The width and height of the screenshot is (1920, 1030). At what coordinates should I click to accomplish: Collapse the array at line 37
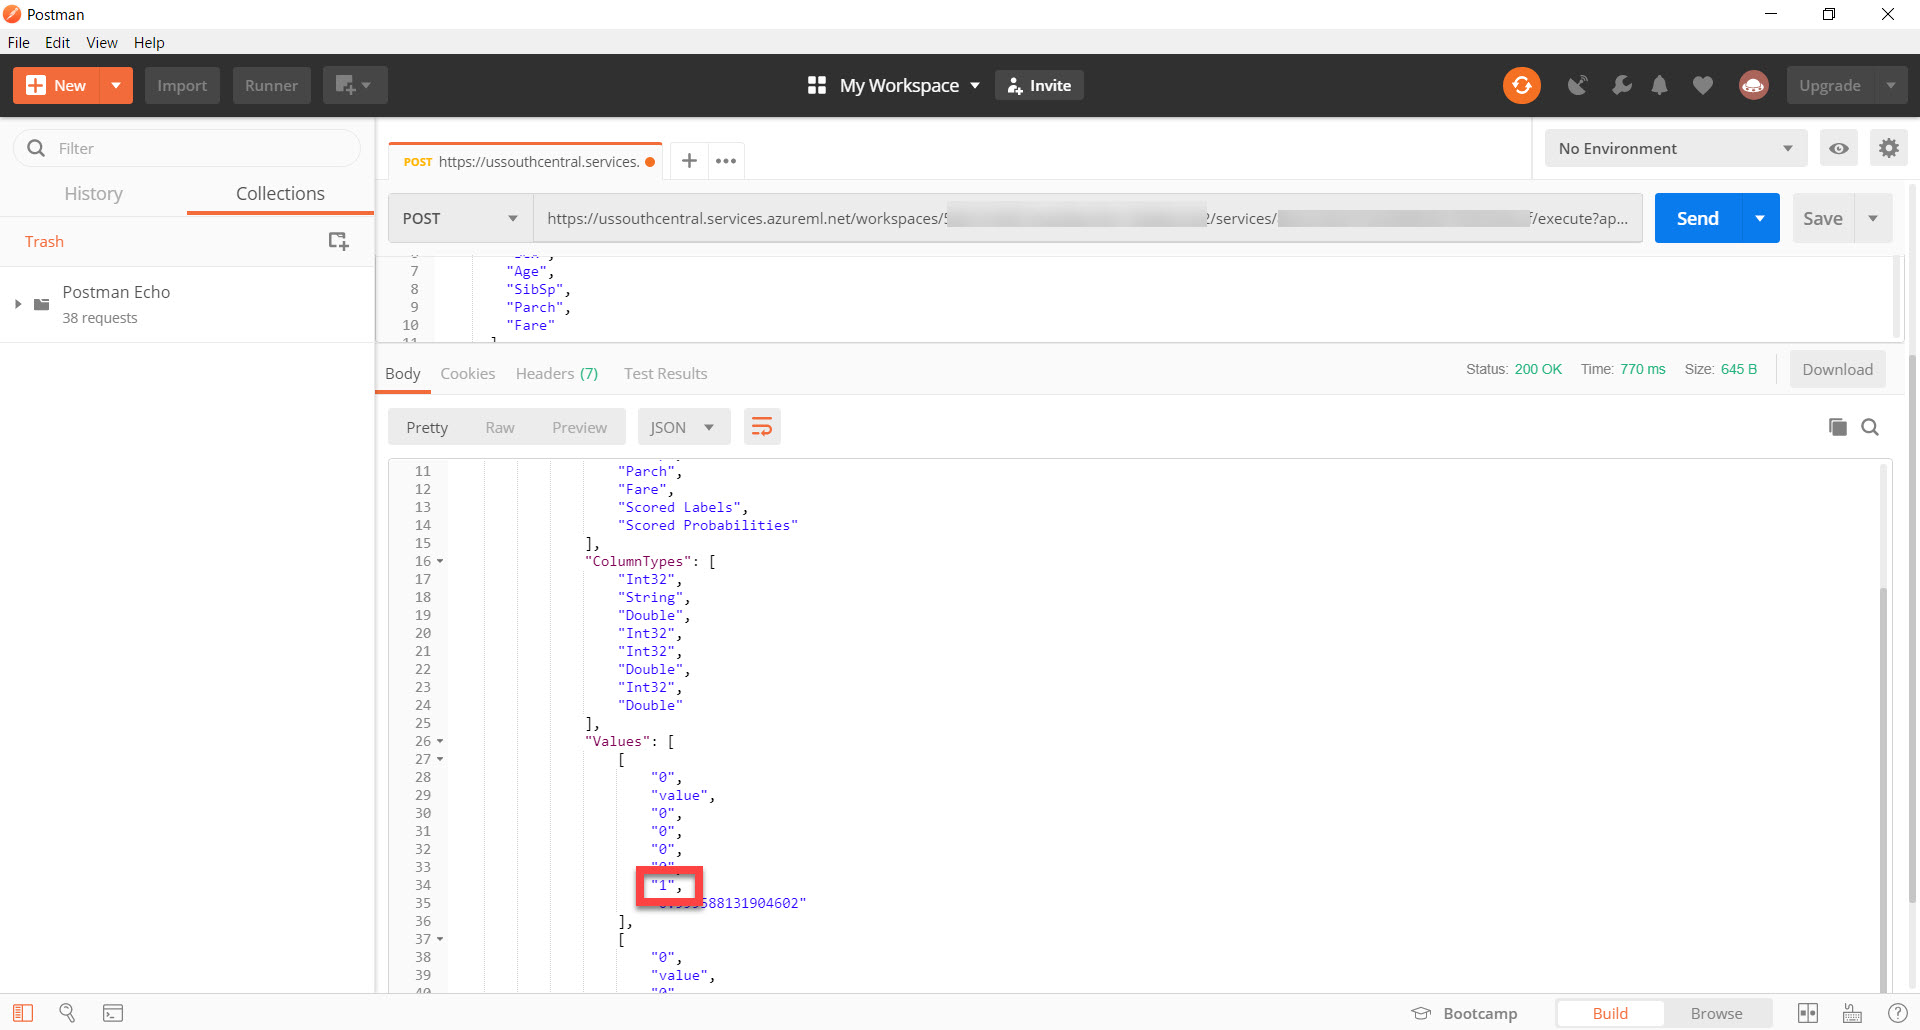[440, 940]
